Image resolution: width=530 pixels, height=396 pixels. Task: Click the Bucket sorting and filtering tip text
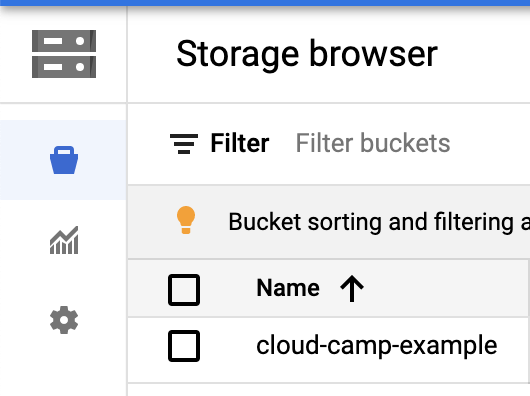point(379,222)
